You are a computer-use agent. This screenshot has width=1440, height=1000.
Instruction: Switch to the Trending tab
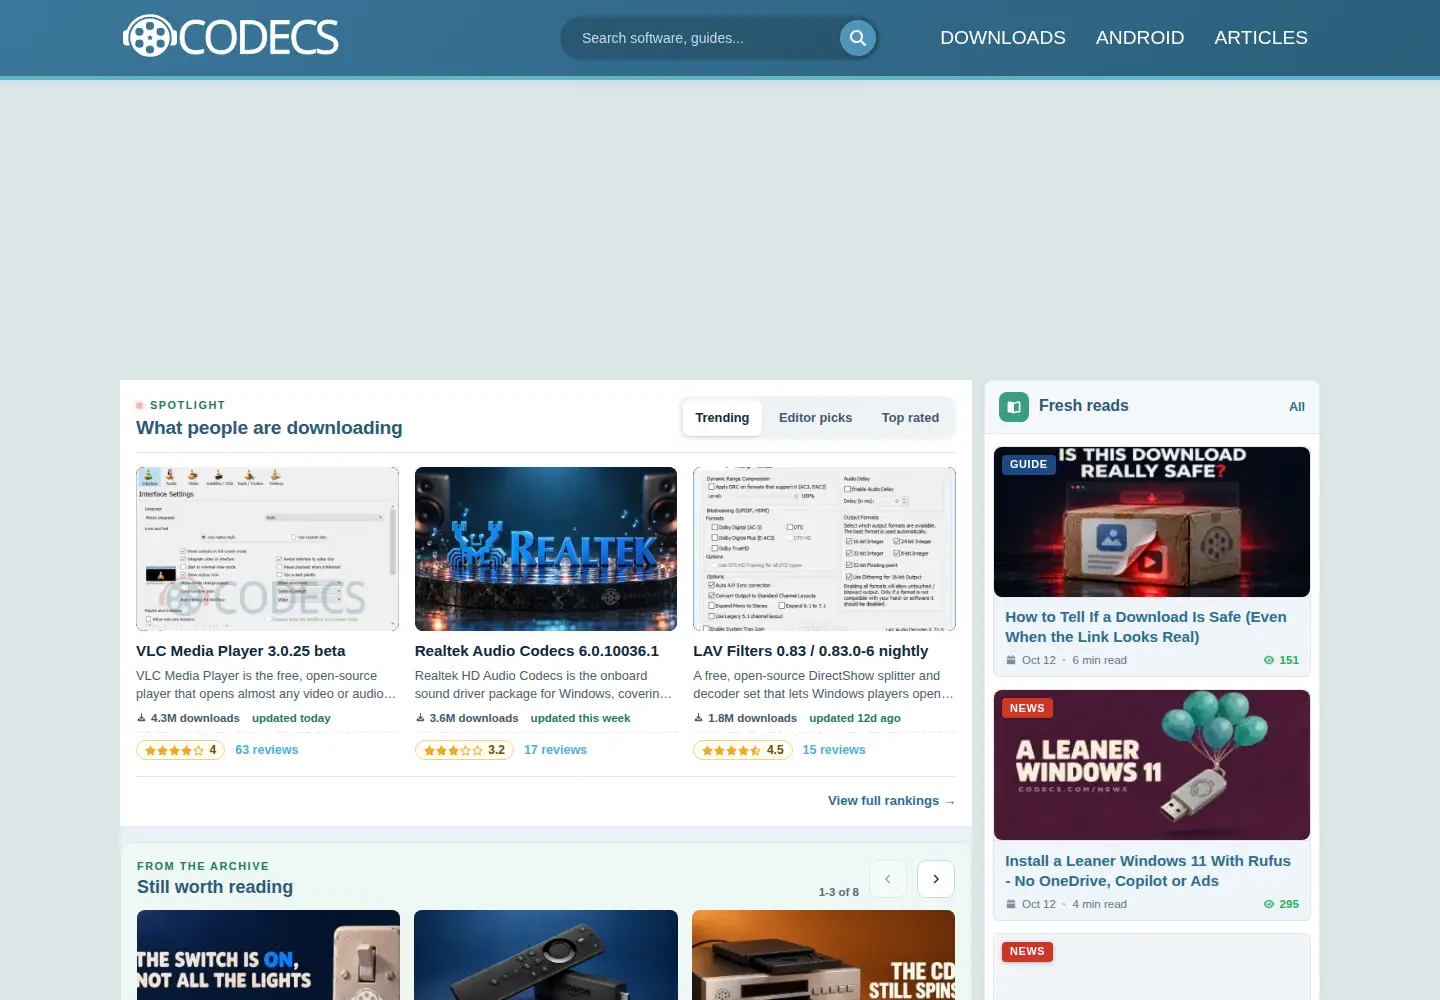(x=722, y=418)
